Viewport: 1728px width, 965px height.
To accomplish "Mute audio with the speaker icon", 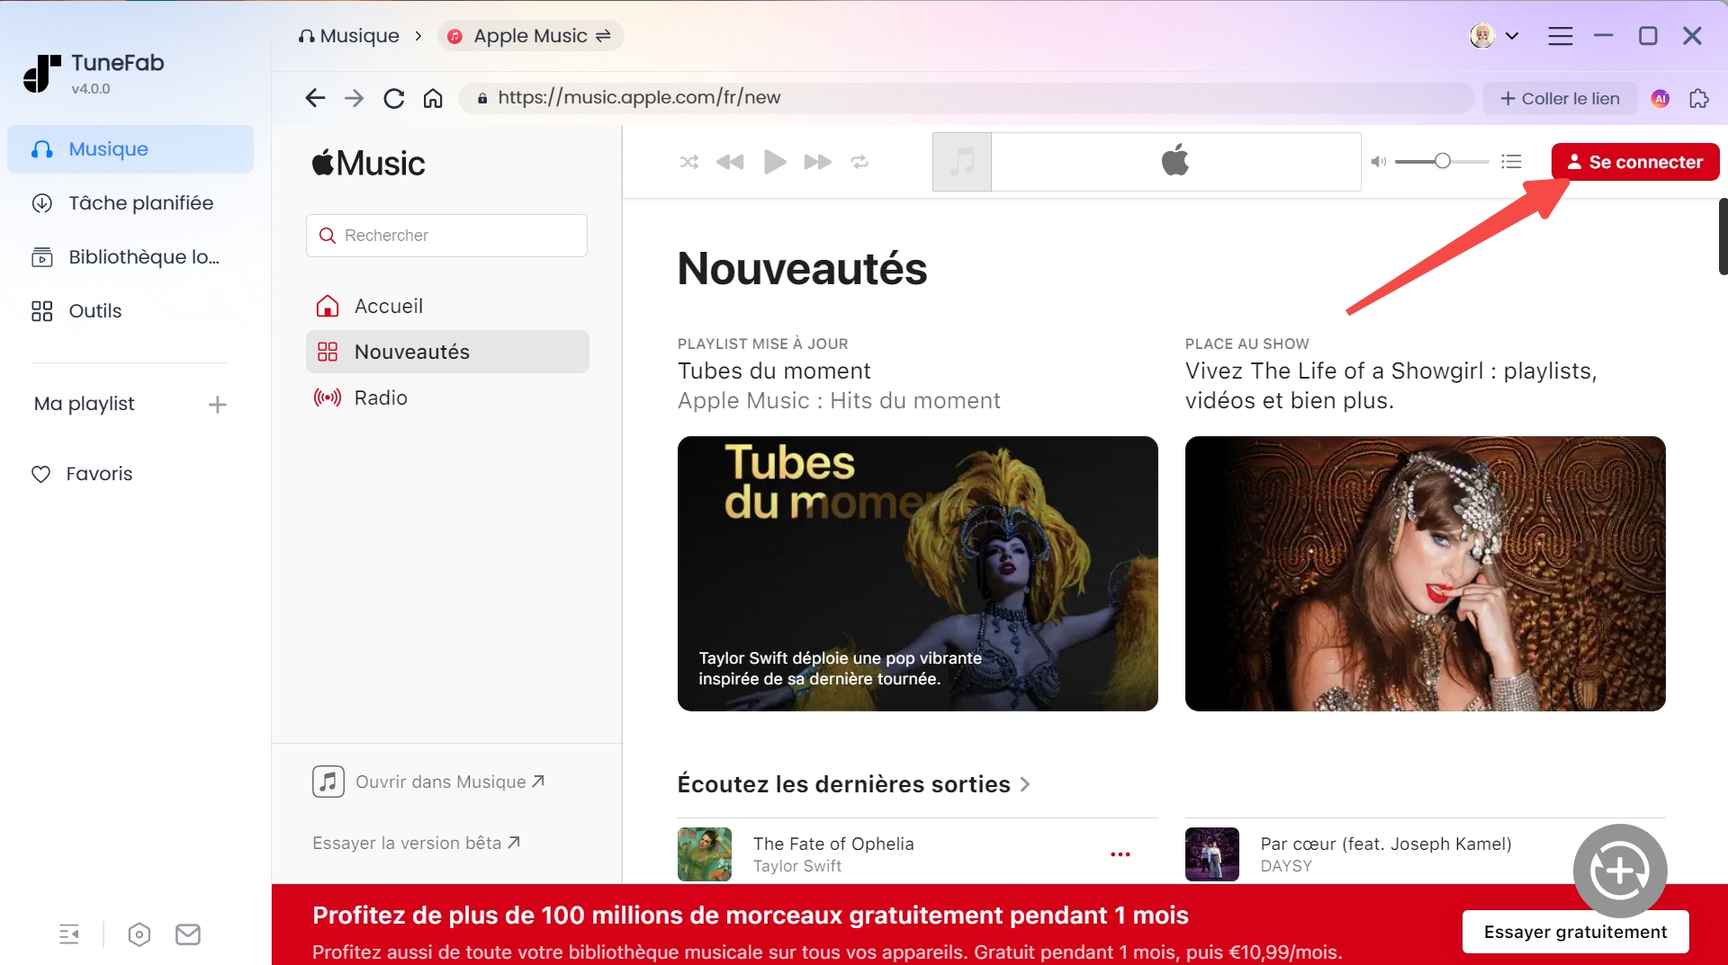I will (x=1377, y=161).
